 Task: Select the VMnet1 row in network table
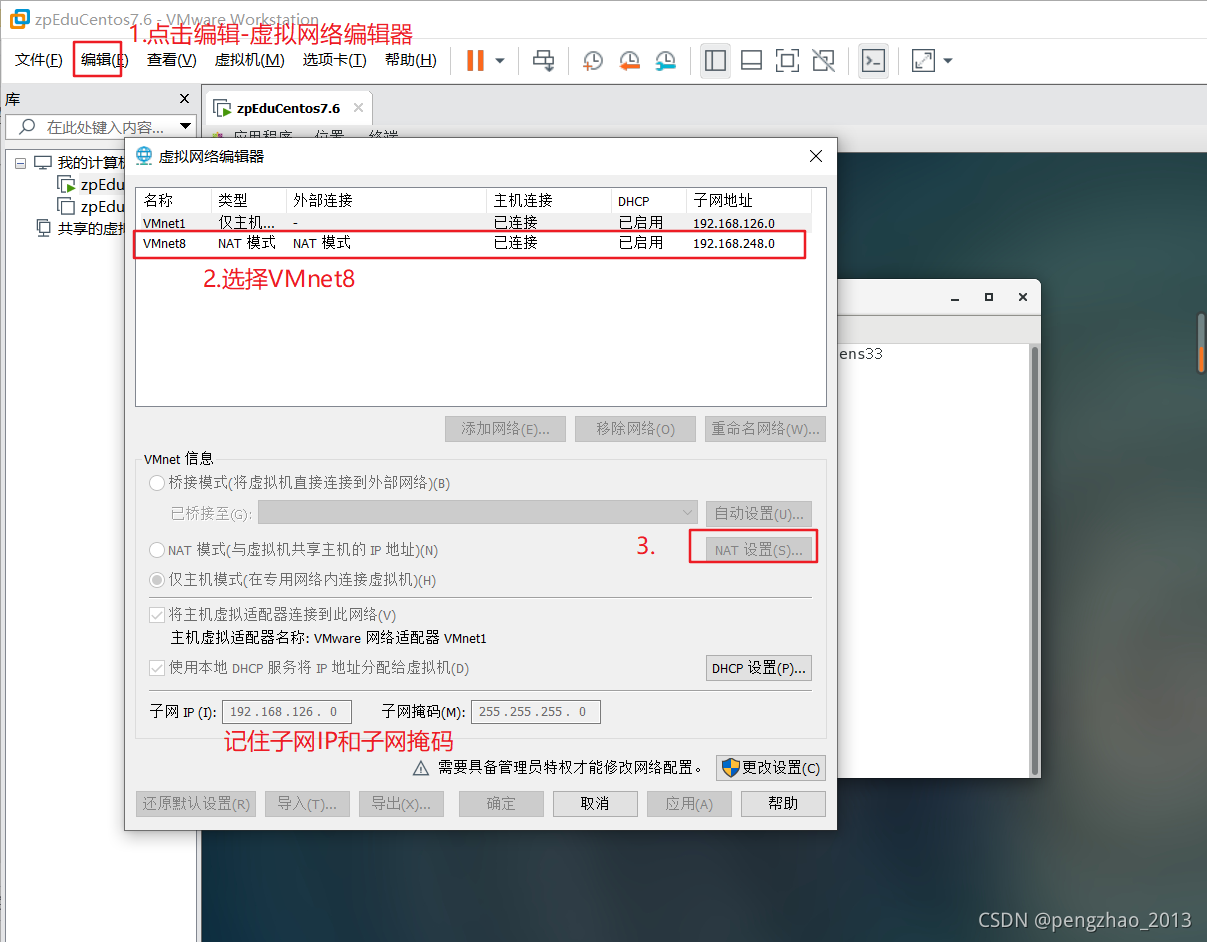coord(472,222)
